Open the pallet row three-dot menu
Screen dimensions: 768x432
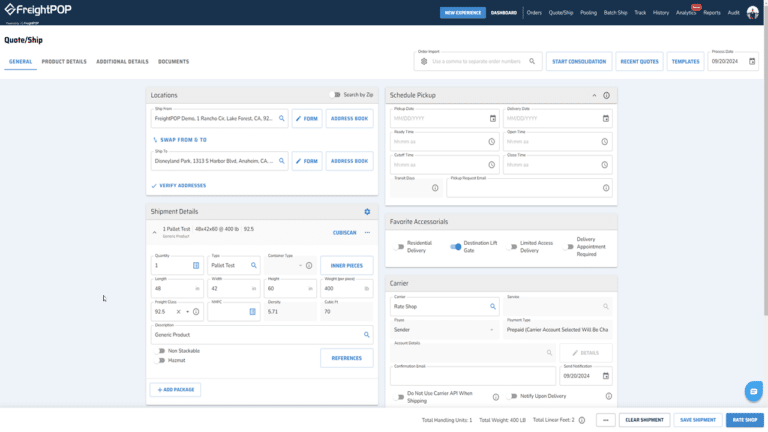(367, 233)
